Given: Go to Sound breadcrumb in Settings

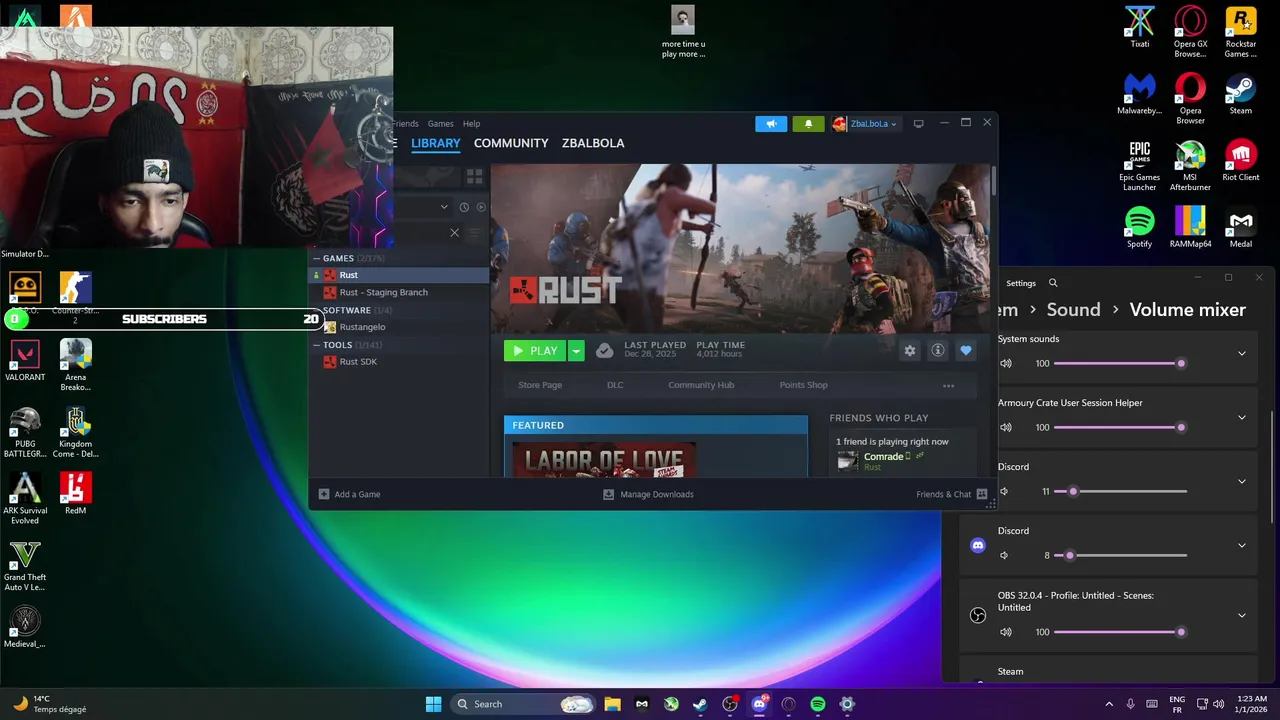Looking at the screenshot, I should [1073, 310].
